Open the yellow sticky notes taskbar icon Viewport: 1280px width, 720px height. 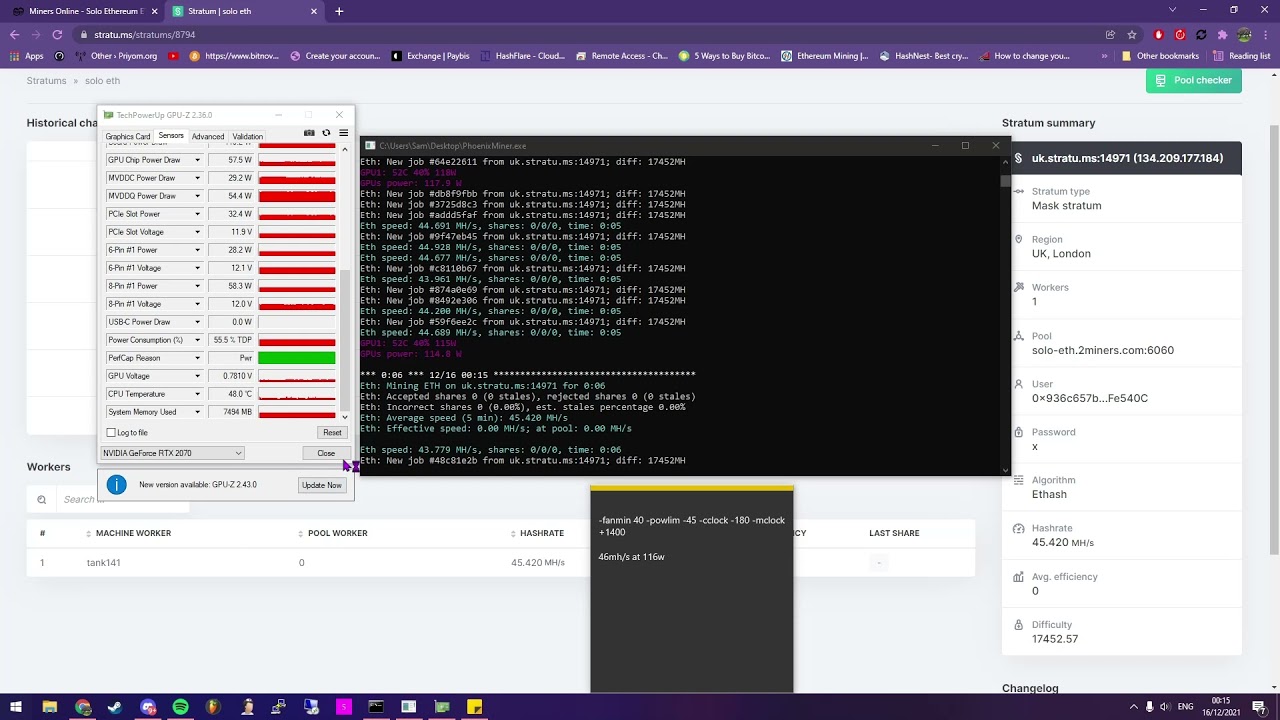pos(475,707)
